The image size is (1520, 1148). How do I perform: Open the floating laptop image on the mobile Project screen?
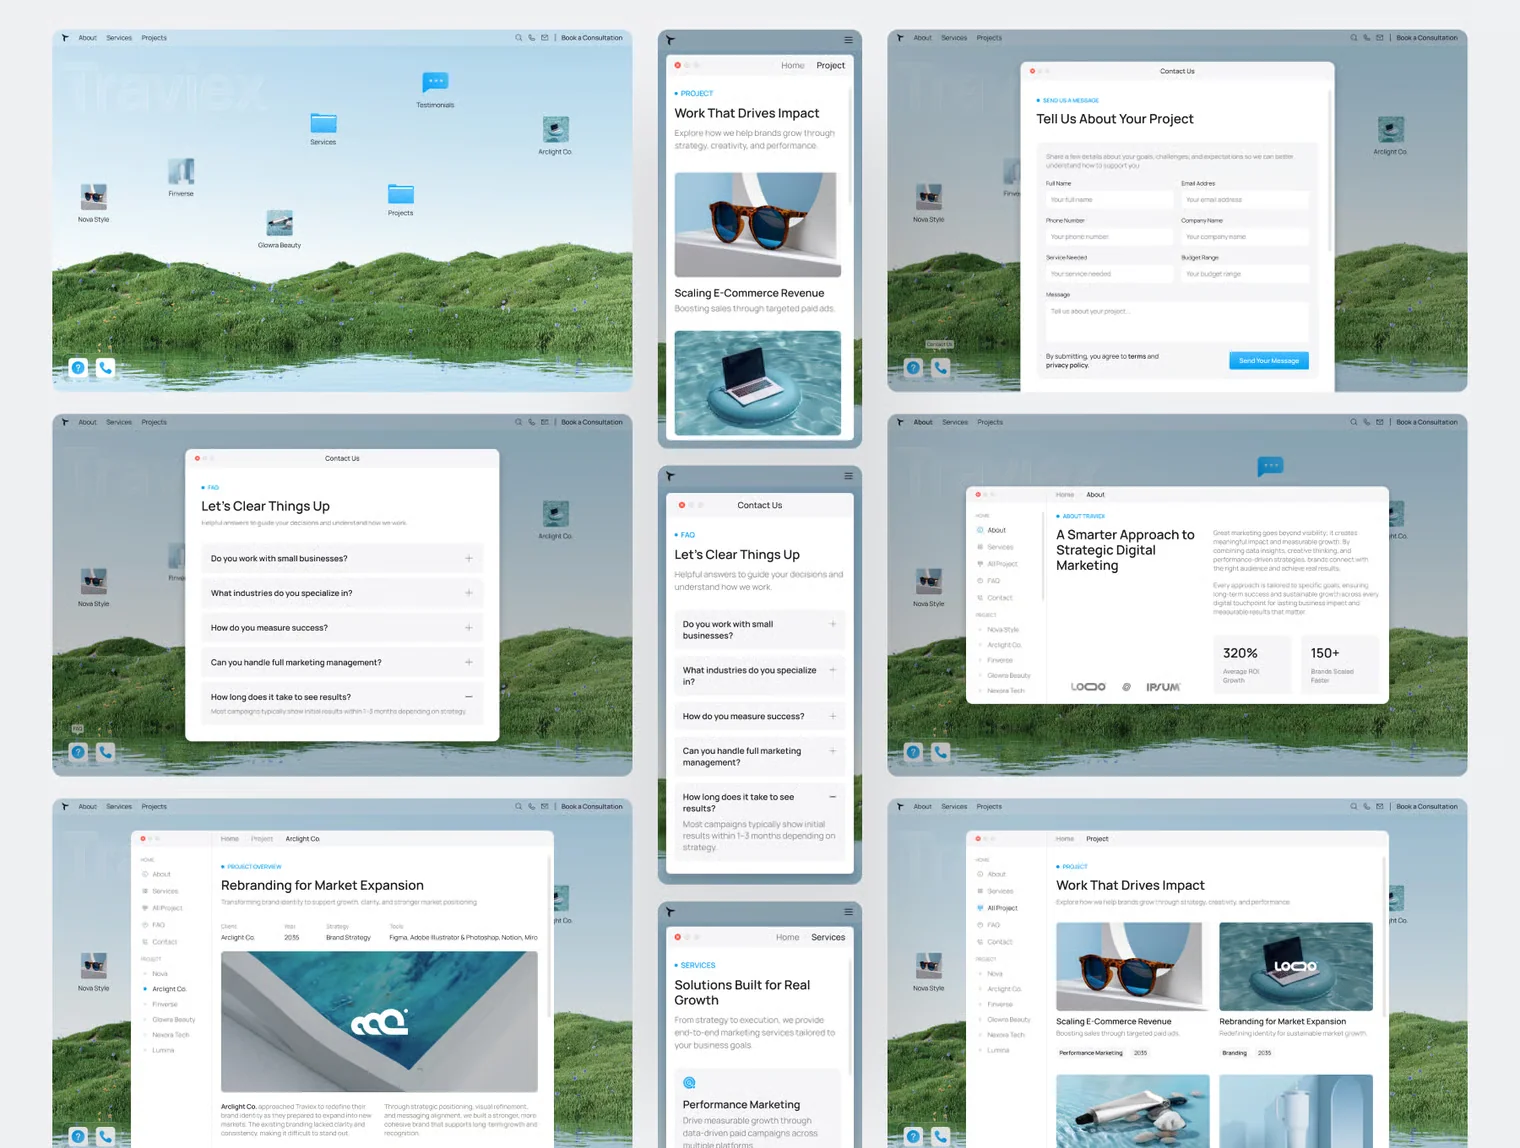758,383
